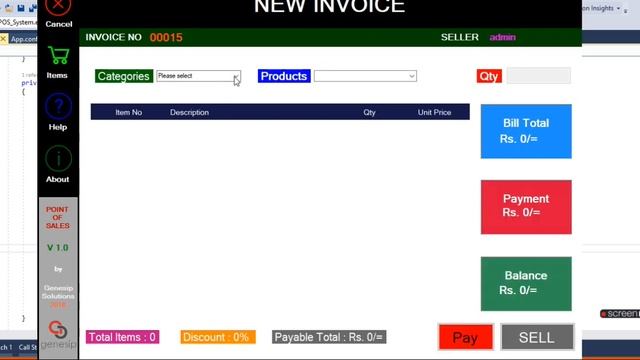
Task: Click the Item No column header
Action: pyautogui.click(x=129, y=112)
